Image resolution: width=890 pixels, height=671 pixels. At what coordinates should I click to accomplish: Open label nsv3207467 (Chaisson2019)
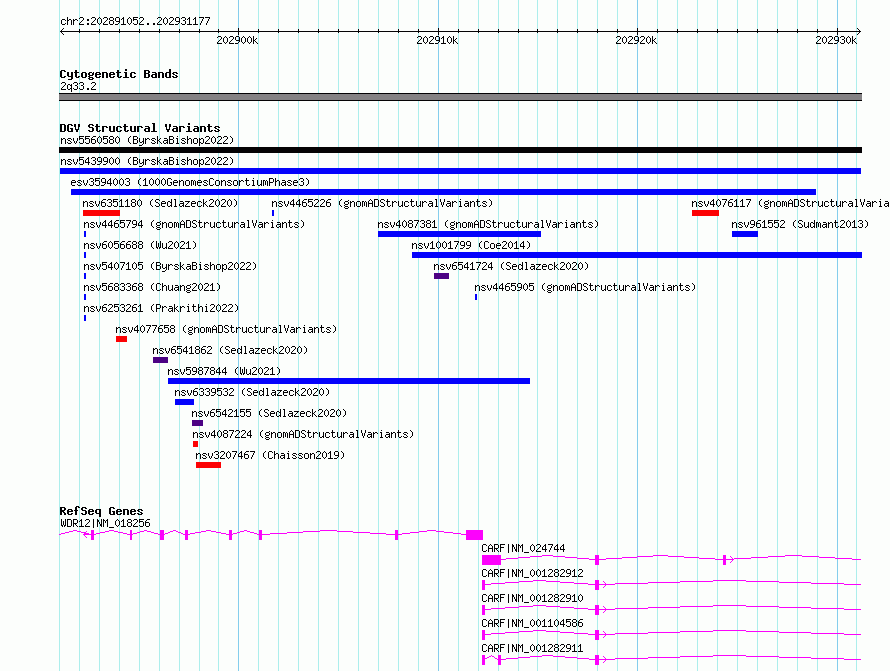(x=270, y=455)
